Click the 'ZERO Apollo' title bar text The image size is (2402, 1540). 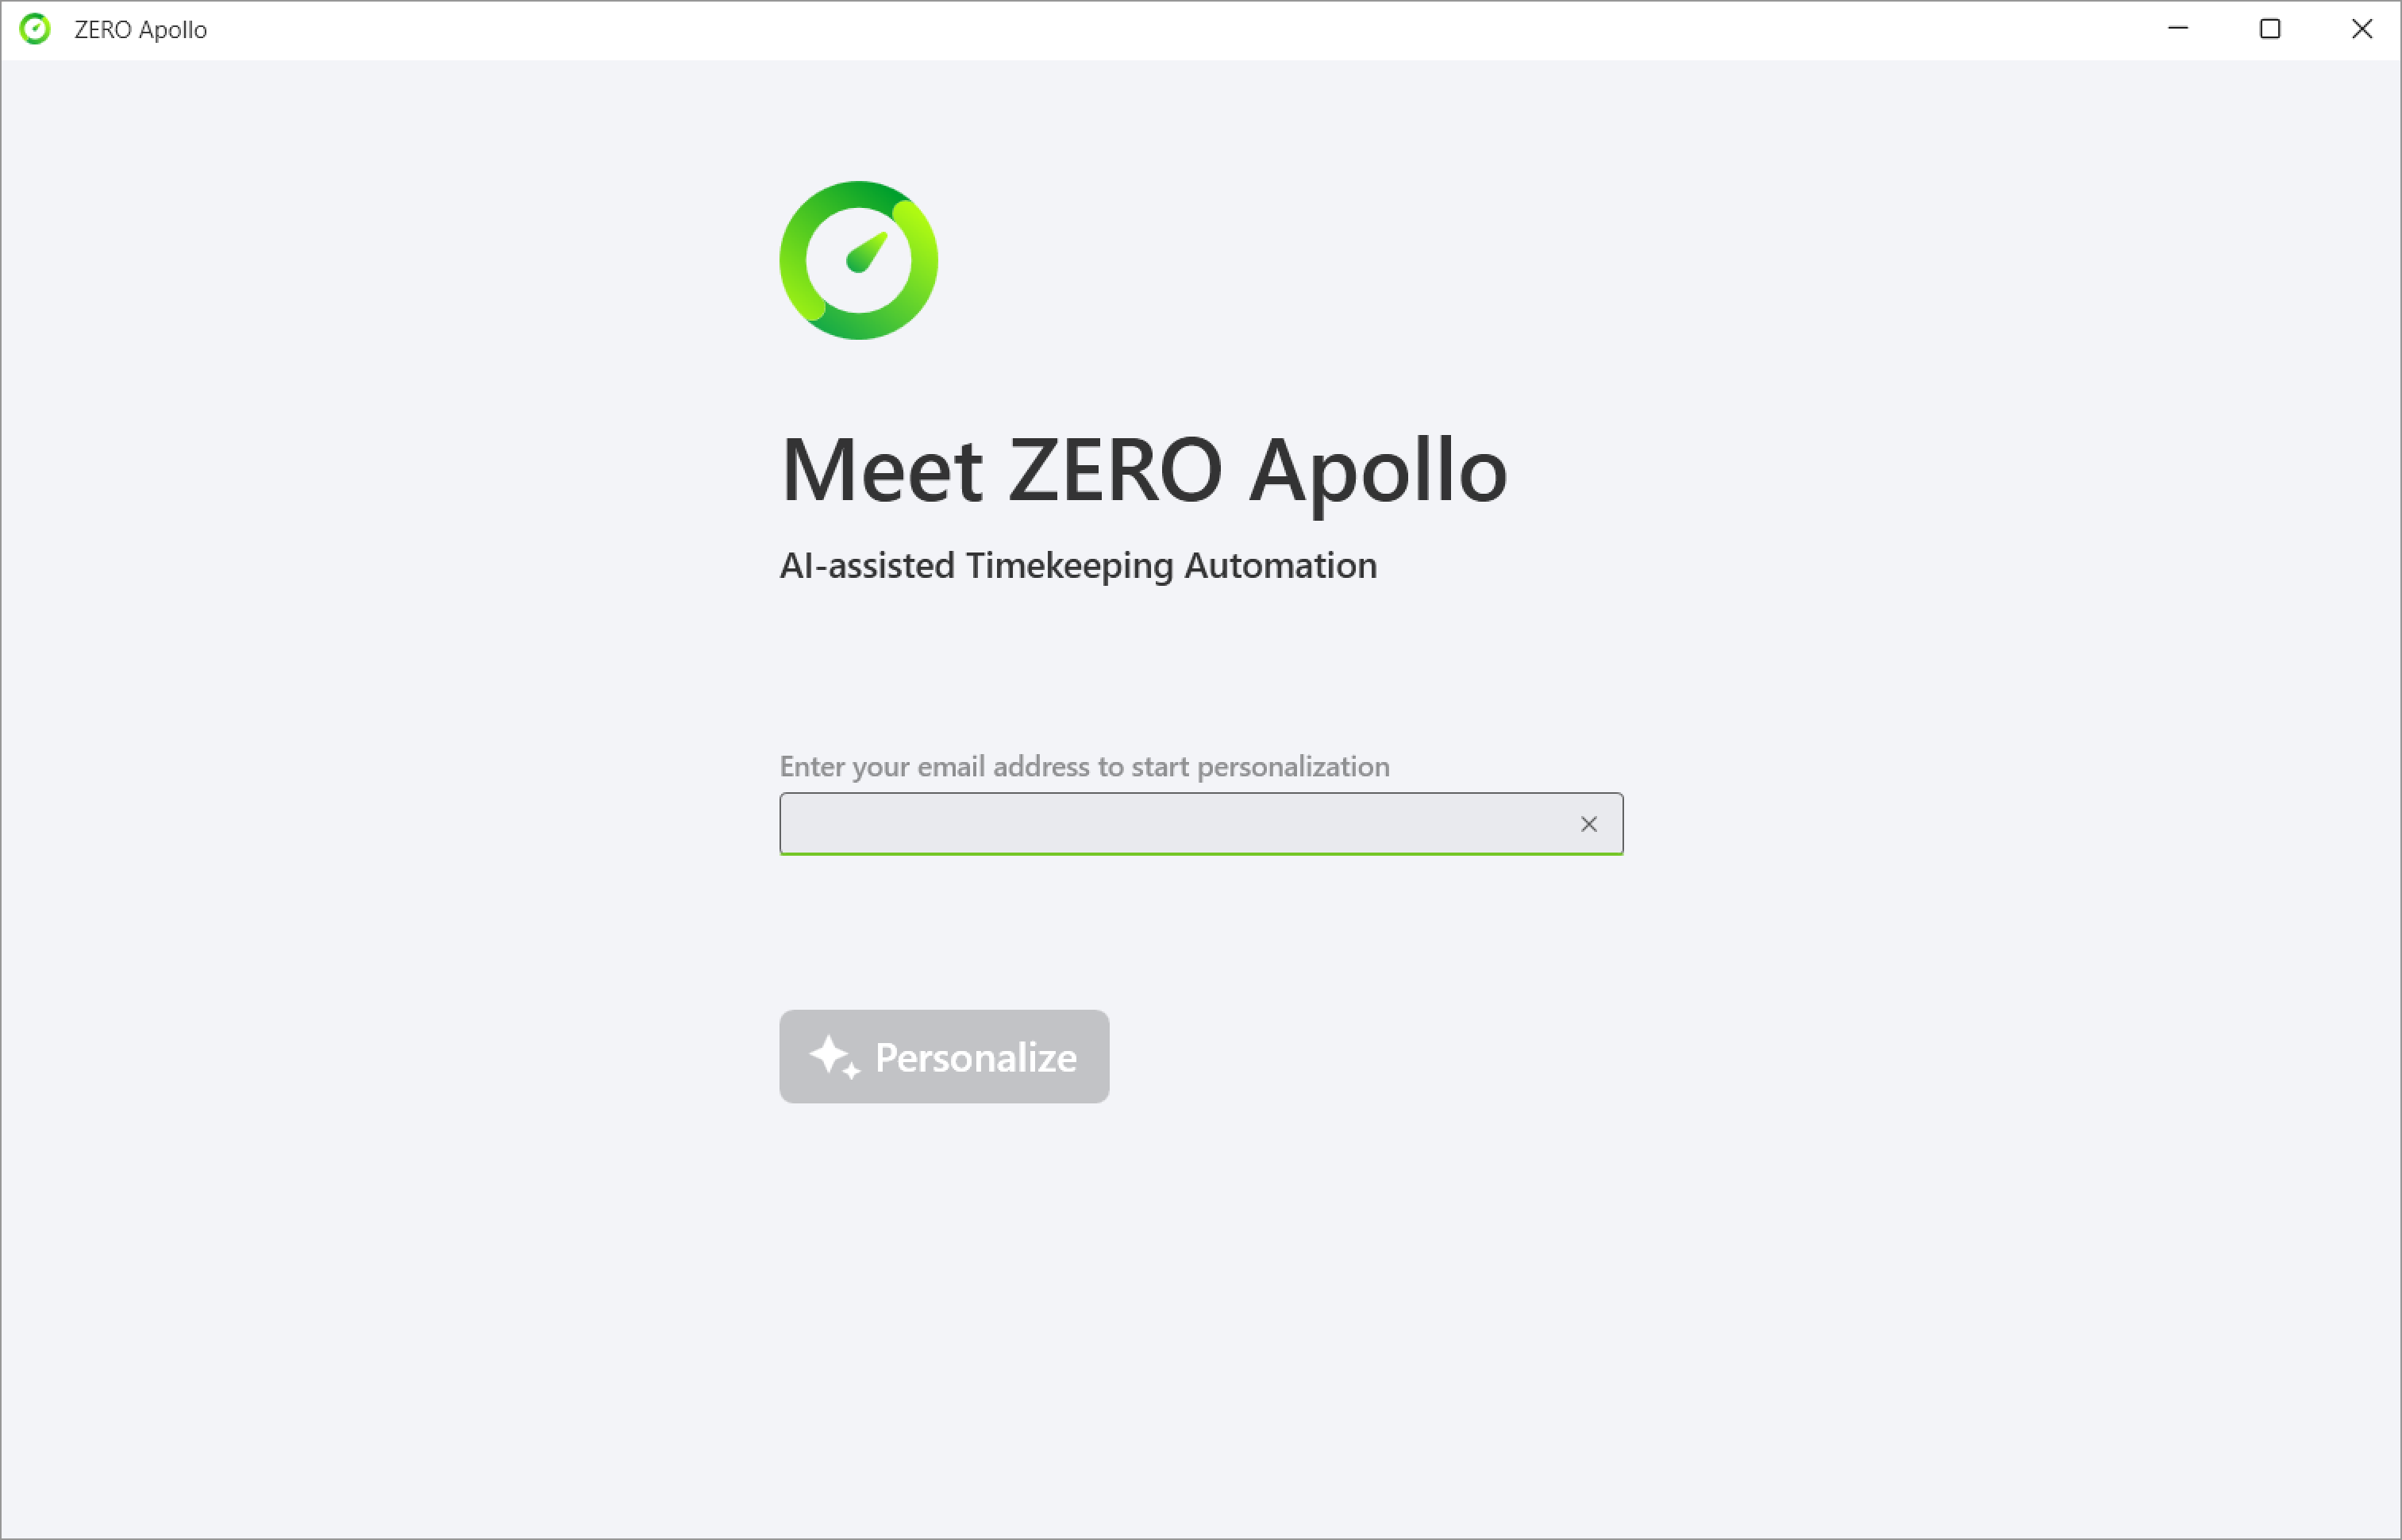click(139, 29)
